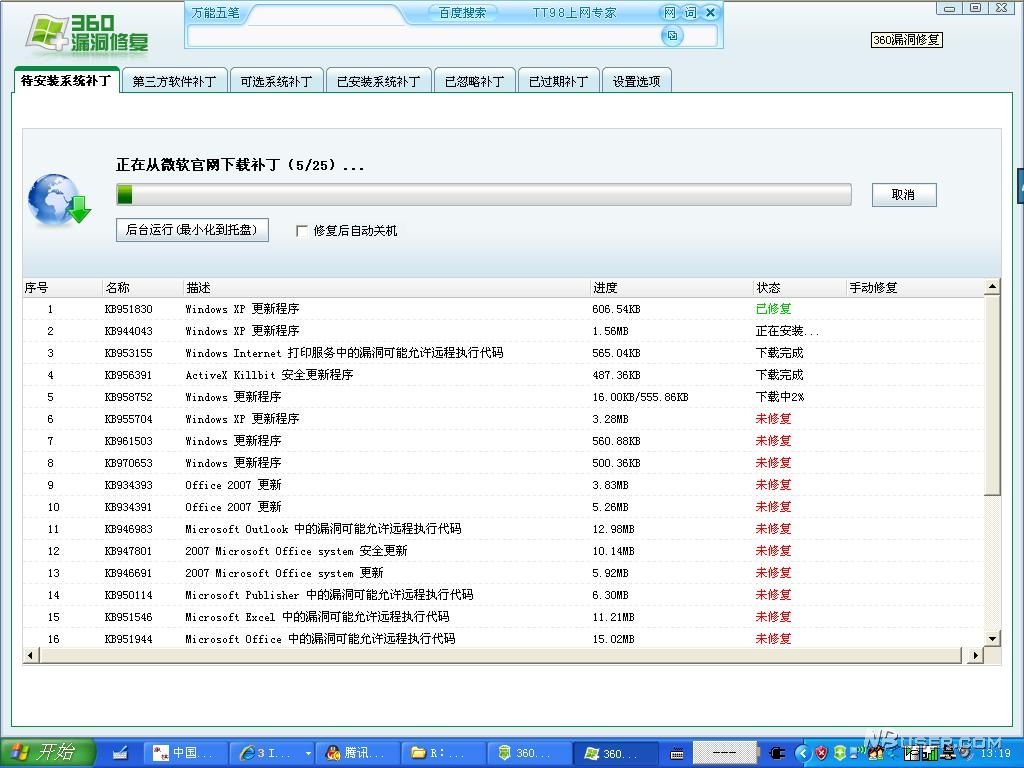Click the globe download icon
Viewport: 1024px width, 768px height.
tap(59, 200)
